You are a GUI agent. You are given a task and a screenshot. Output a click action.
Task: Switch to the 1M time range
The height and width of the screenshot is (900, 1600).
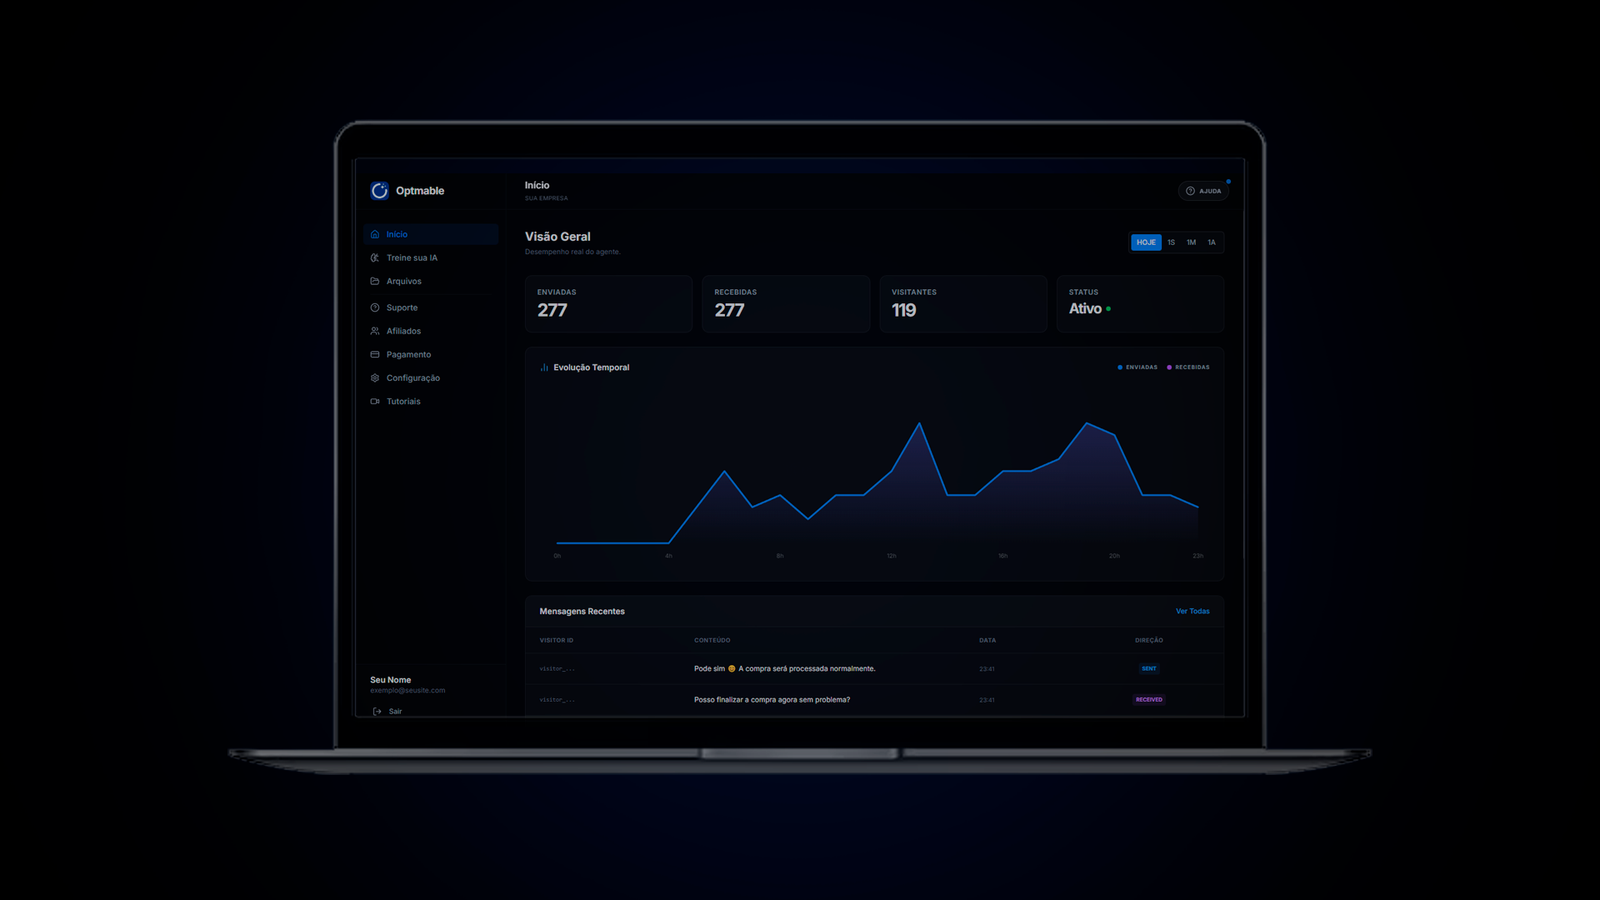1190,242
